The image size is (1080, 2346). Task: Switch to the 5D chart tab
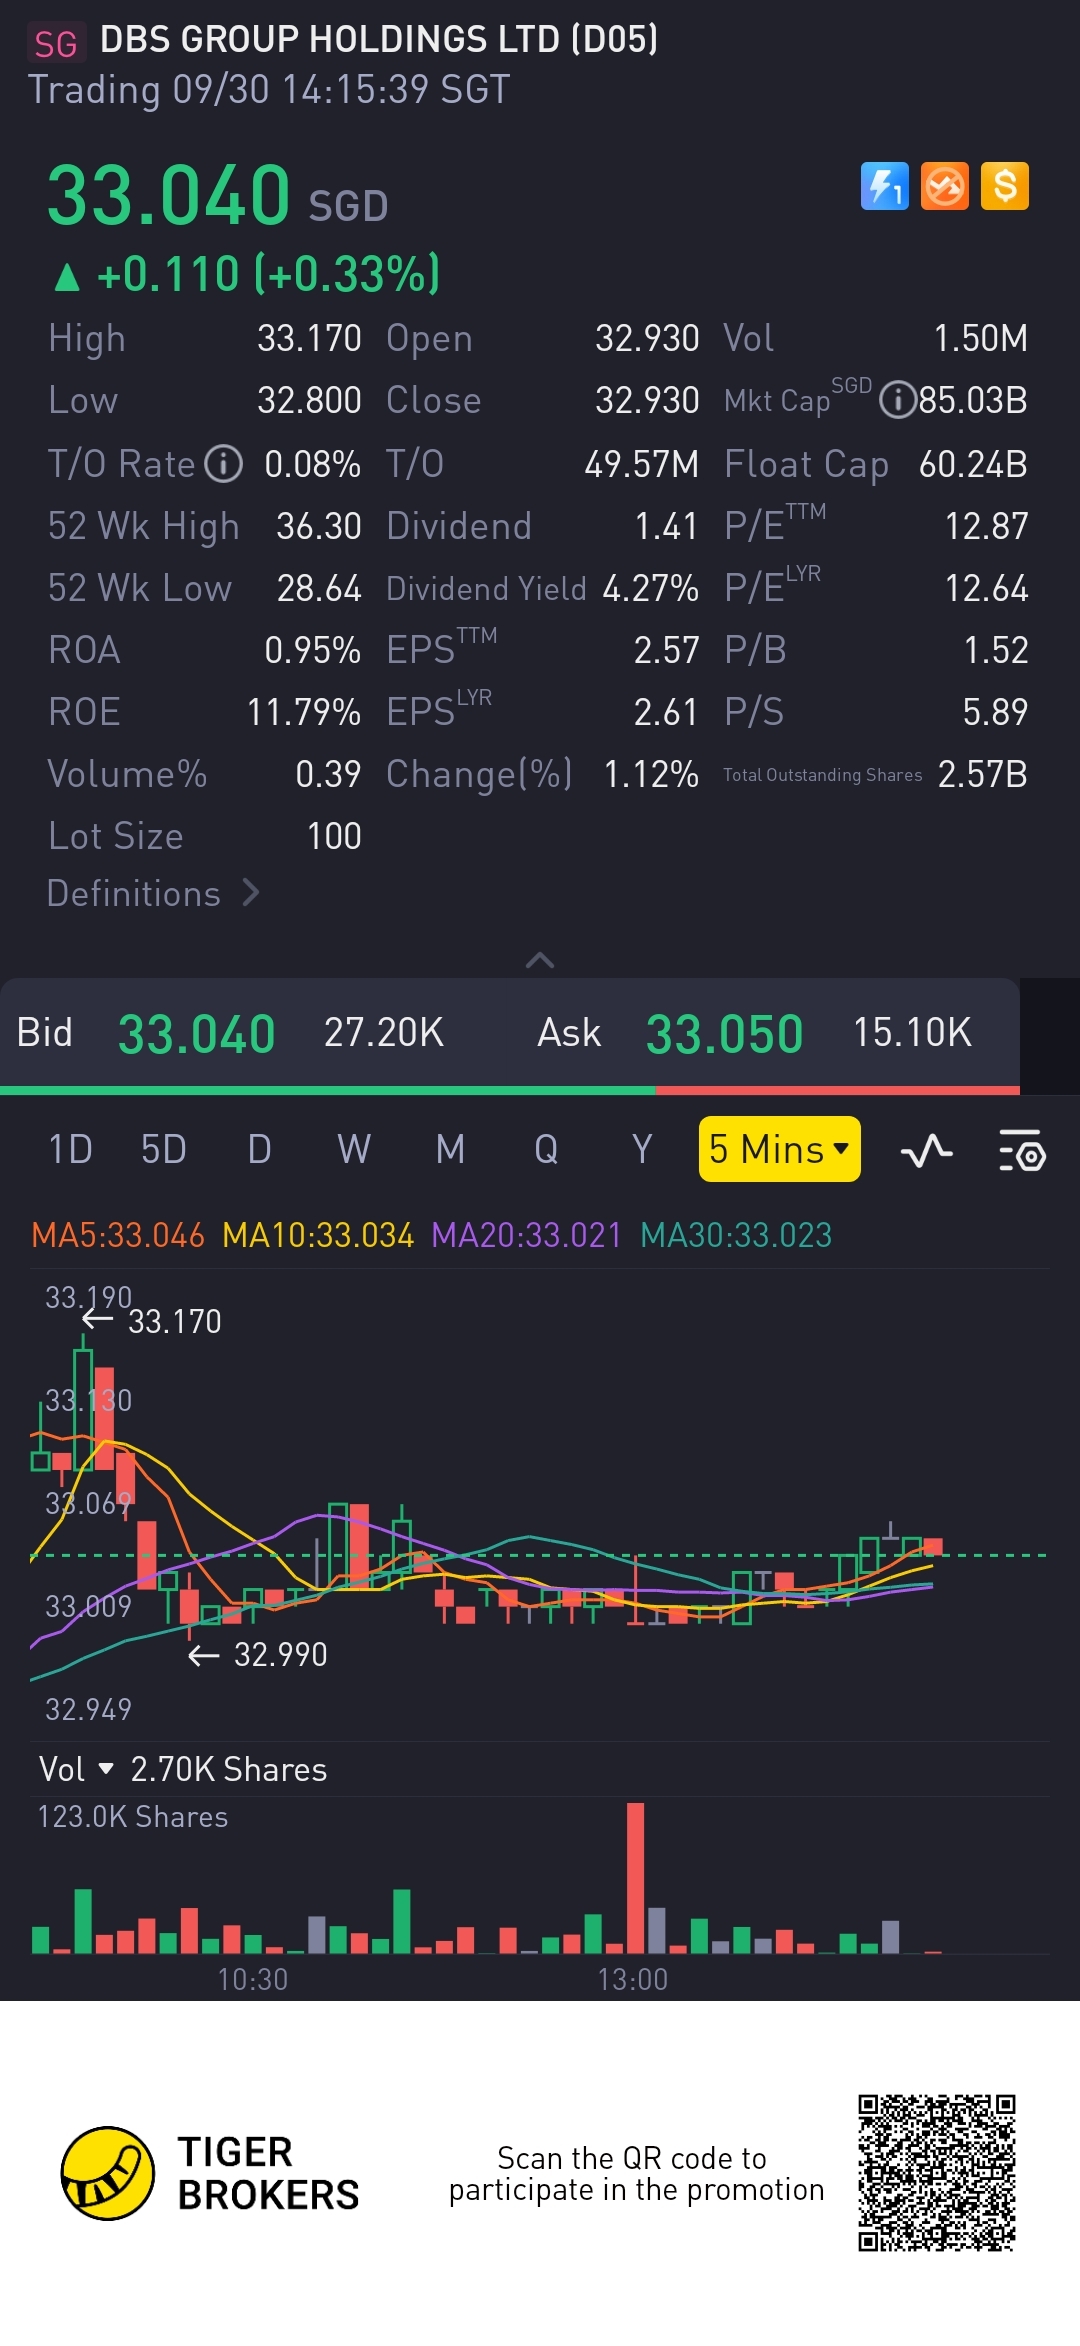pos(163,1150)
